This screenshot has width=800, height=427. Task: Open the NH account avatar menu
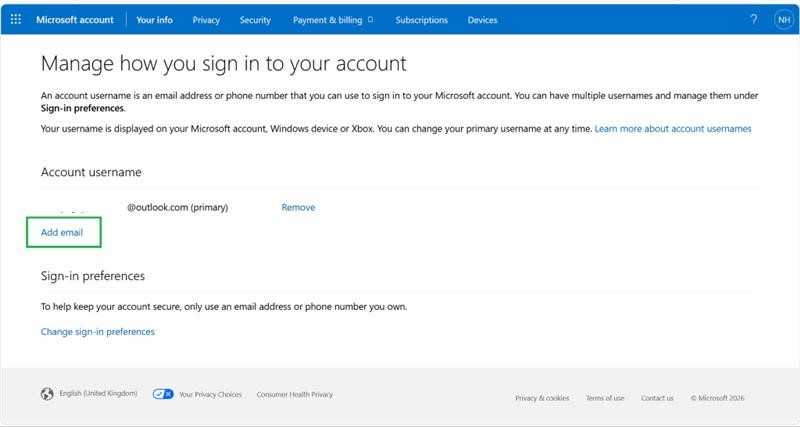(x=784, y=20)
